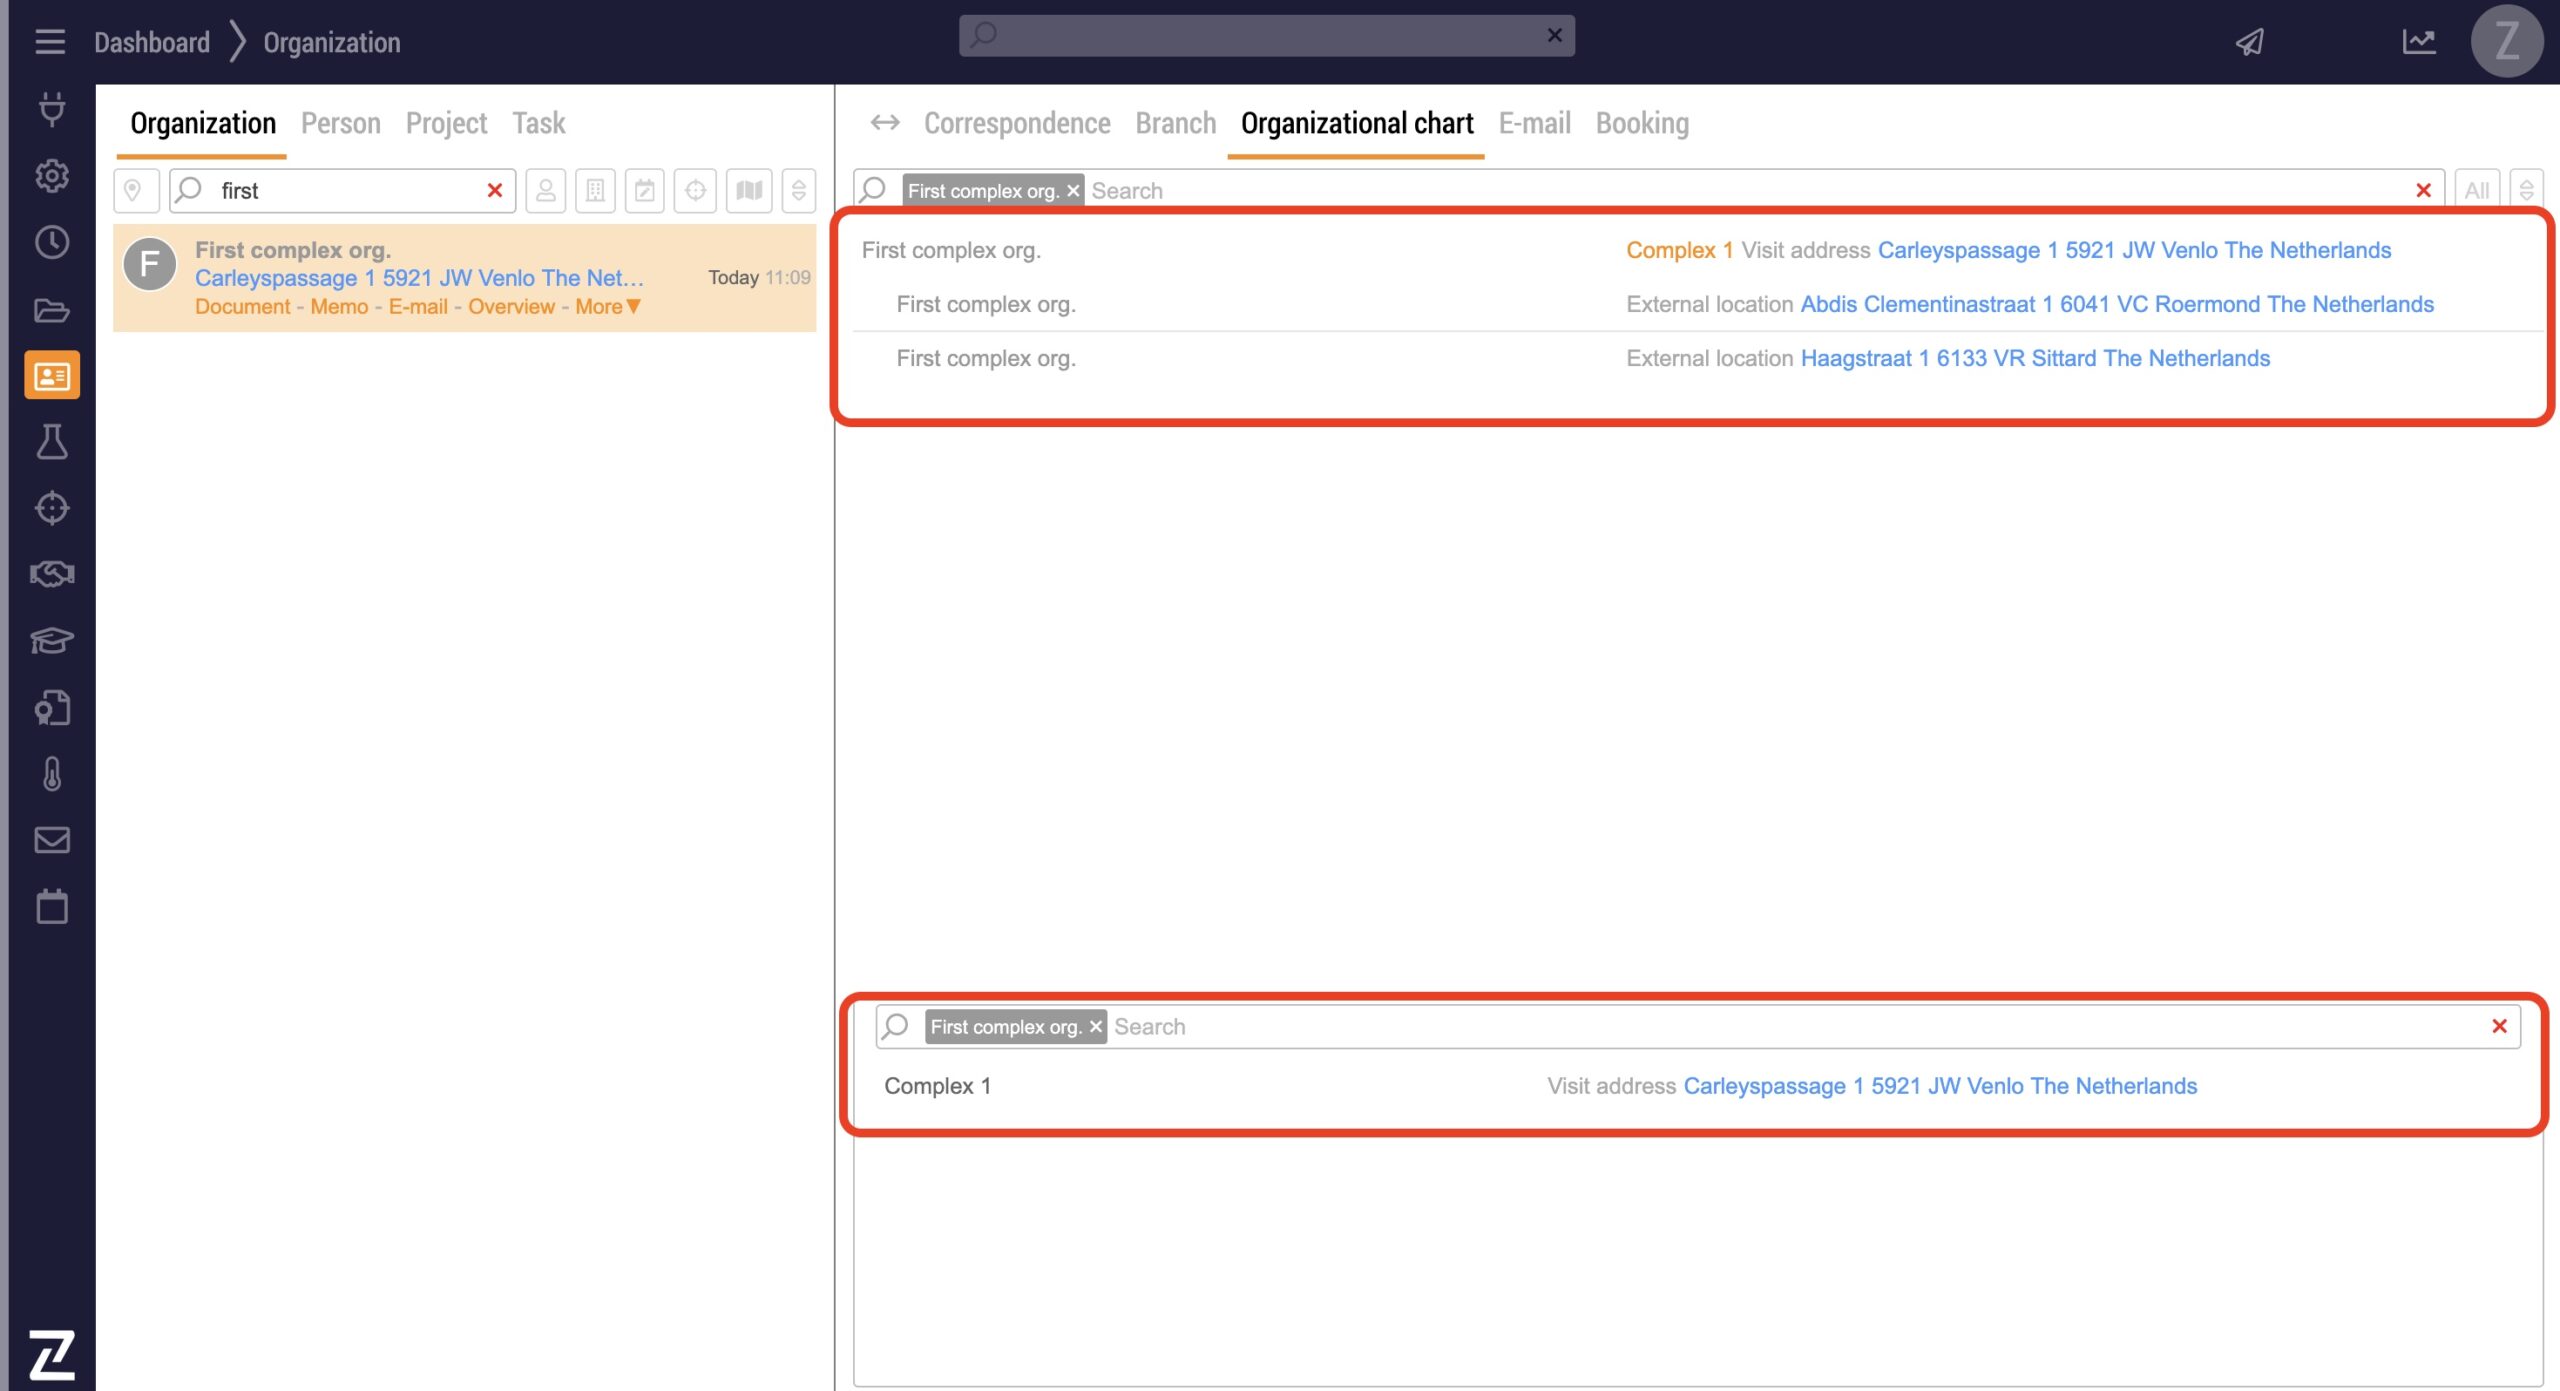Remove the First complex org. tag in top search
The width and height of the screenshot is (2560, 1391).
coord(1073,190)
